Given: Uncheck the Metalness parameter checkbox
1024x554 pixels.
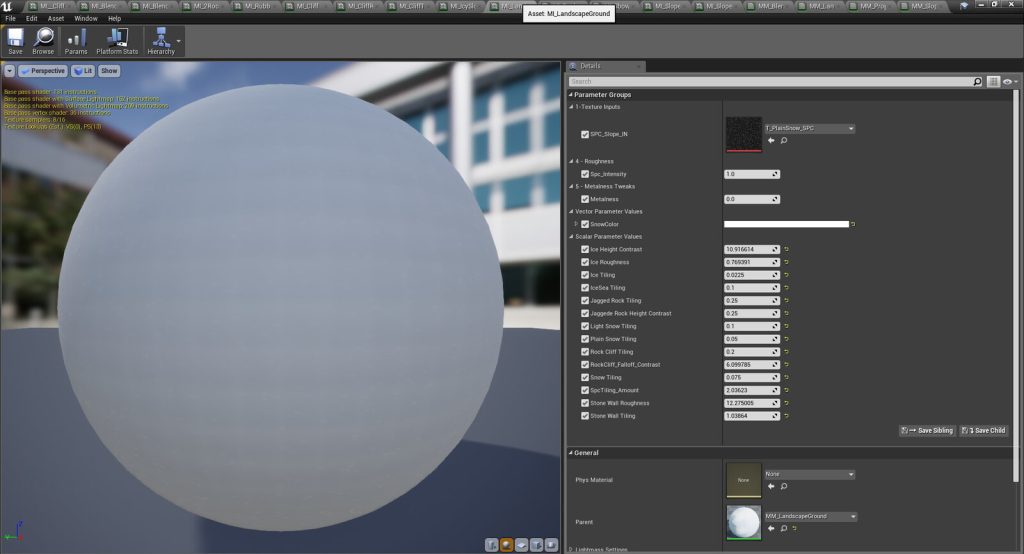Looking at the screenshot, I should 585,199.
